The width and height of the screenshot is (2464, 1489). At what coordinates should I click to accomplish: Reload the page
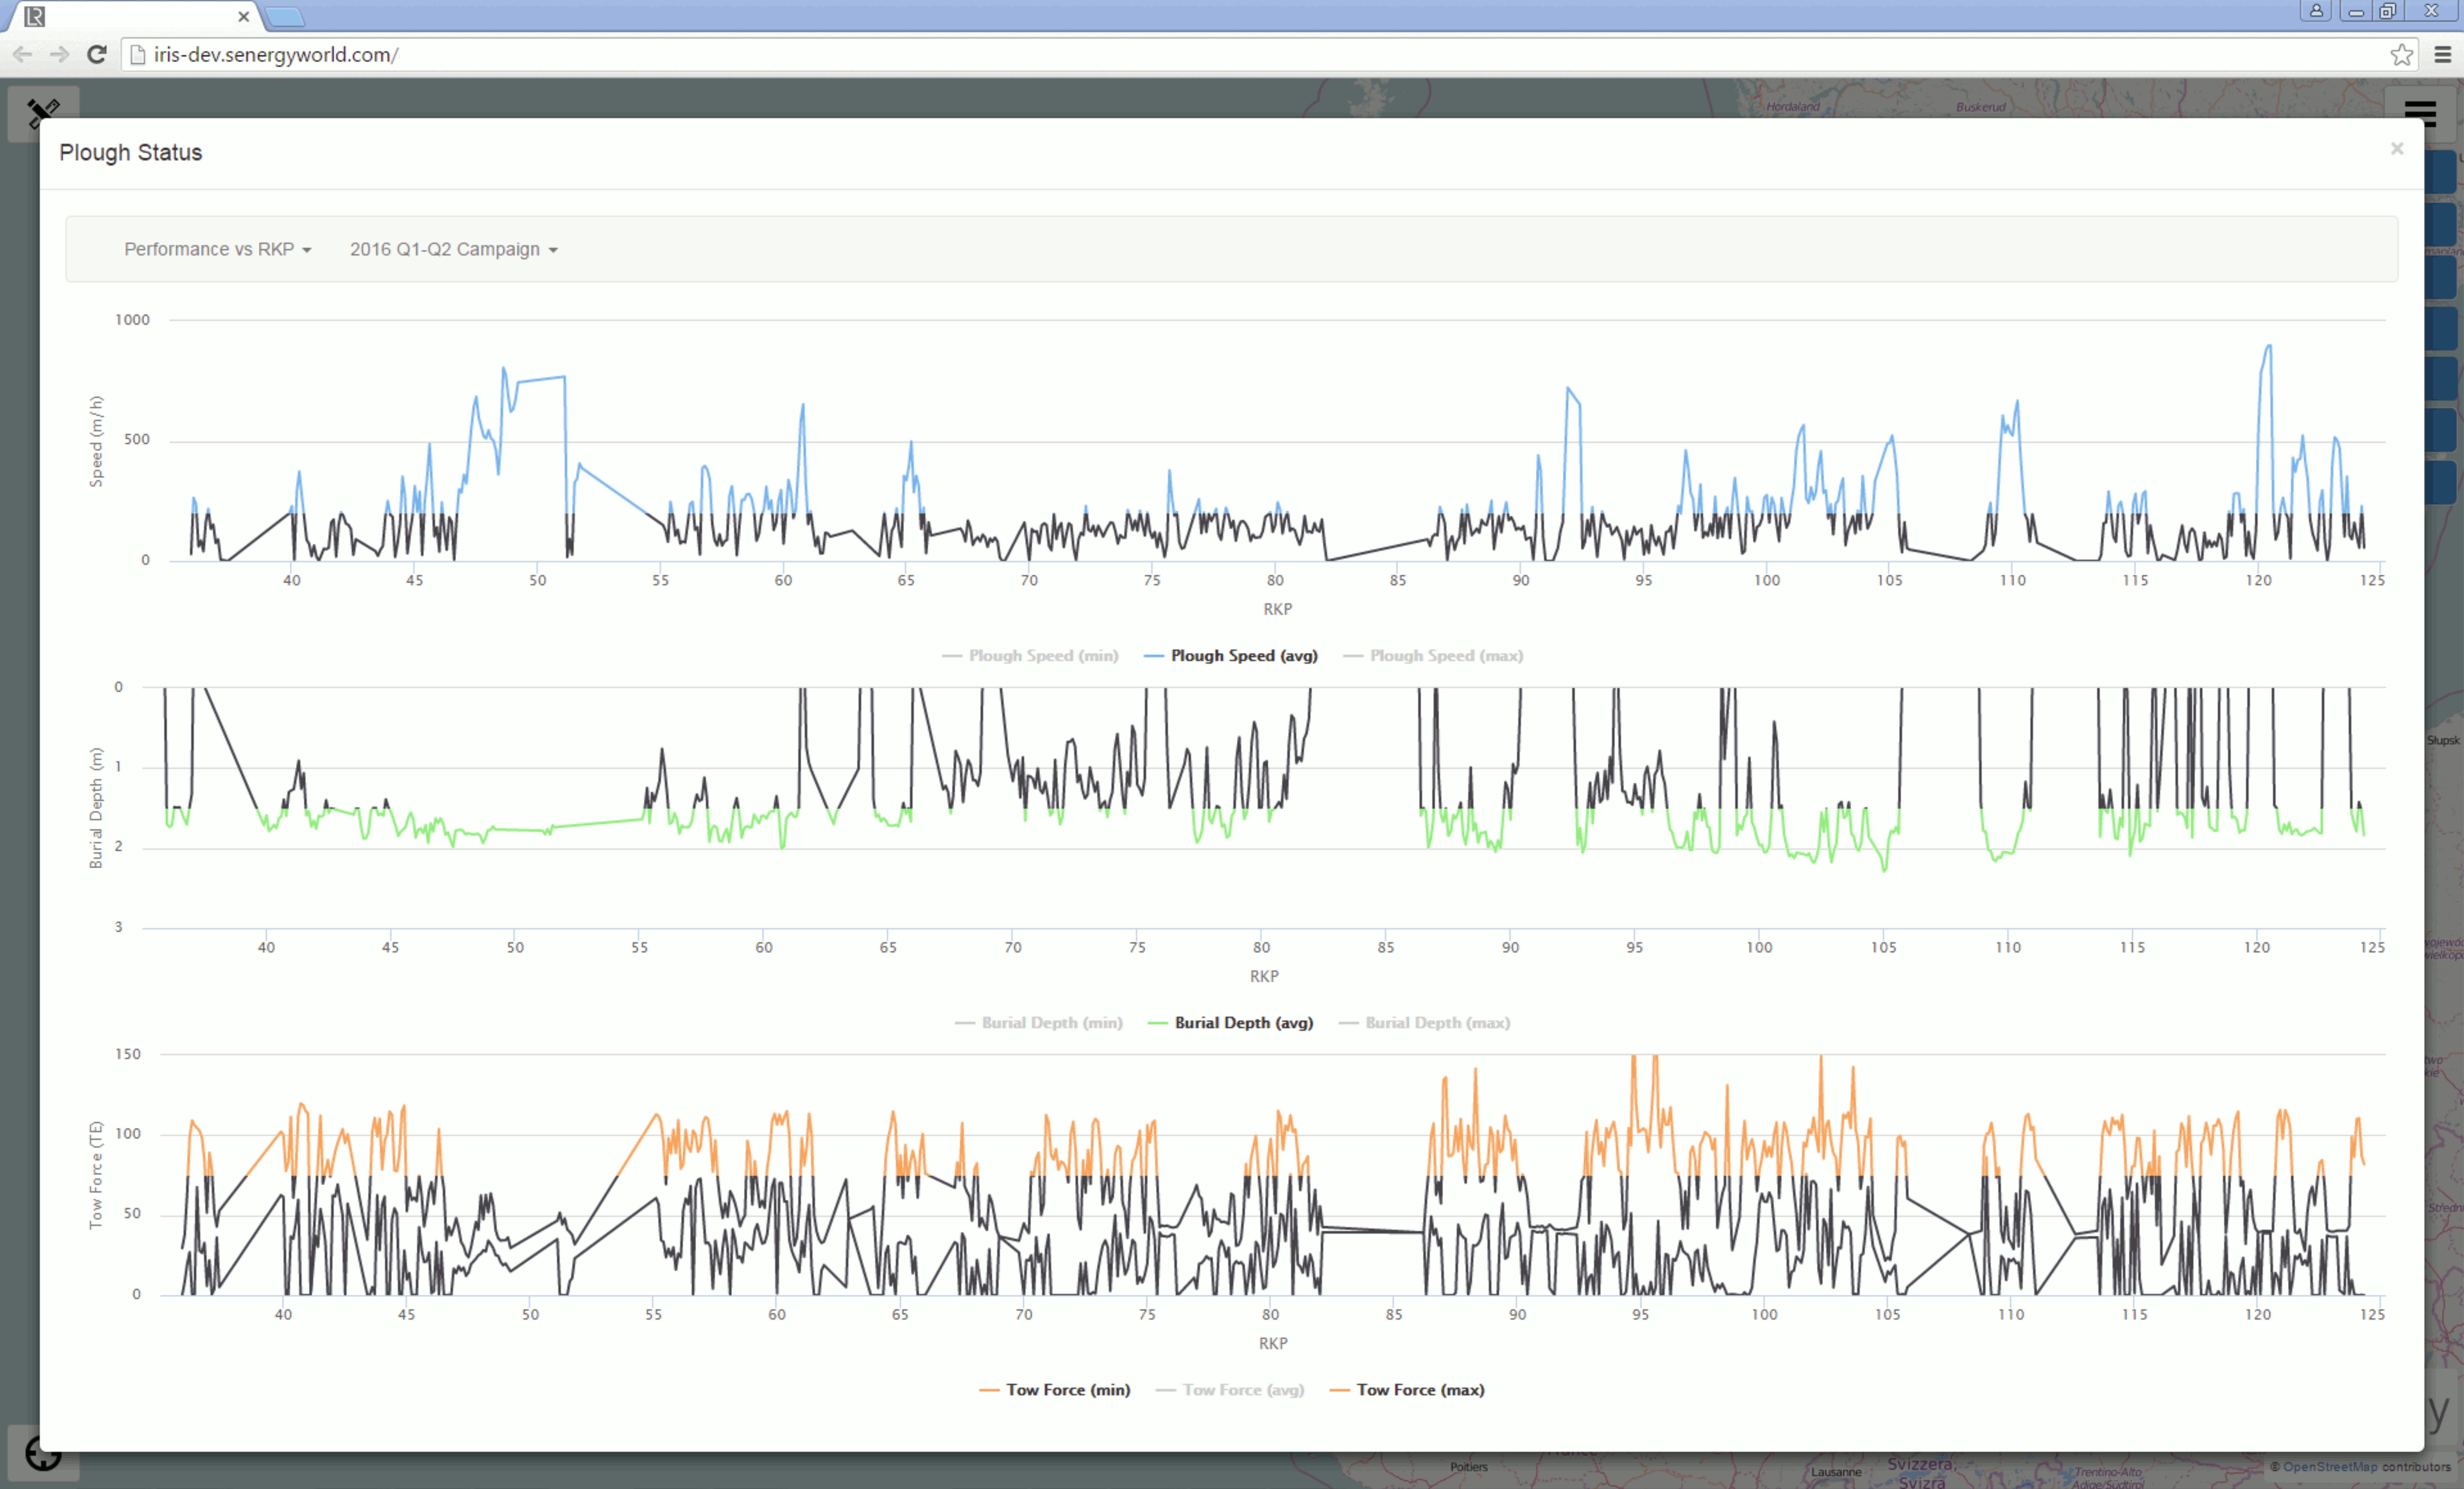click(97, 55)
